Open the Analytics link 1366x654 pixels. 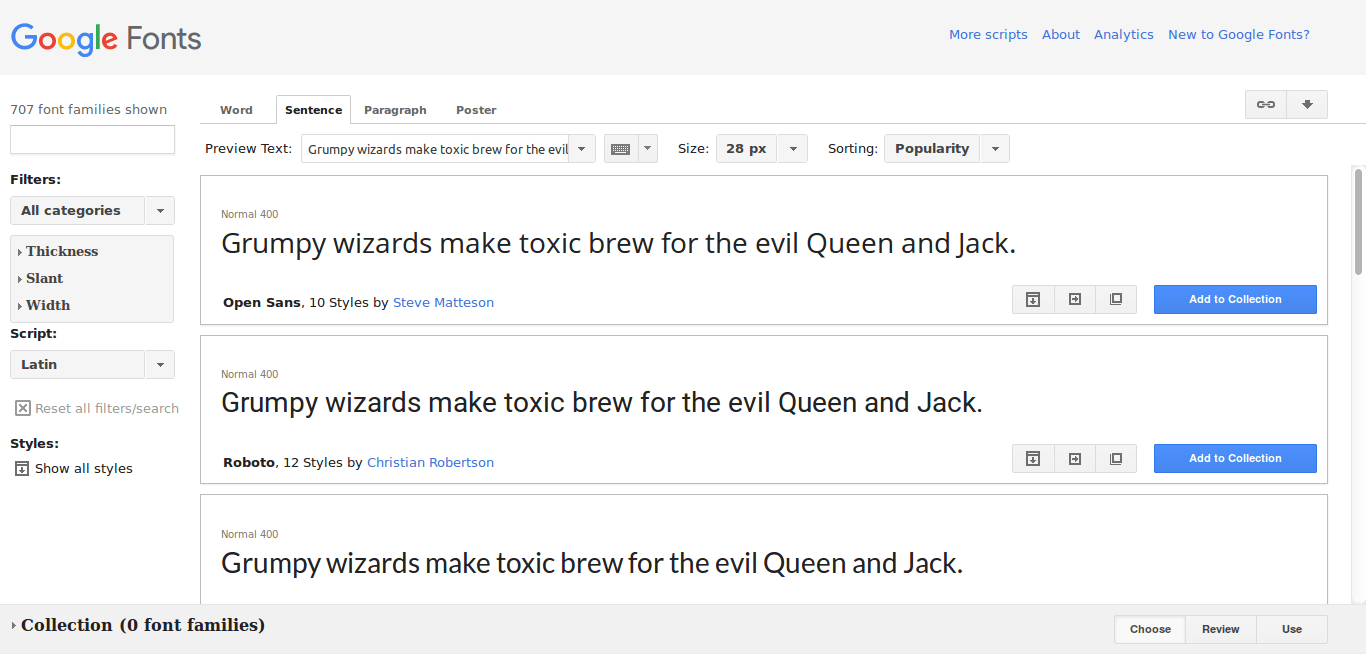point(1124,34)
